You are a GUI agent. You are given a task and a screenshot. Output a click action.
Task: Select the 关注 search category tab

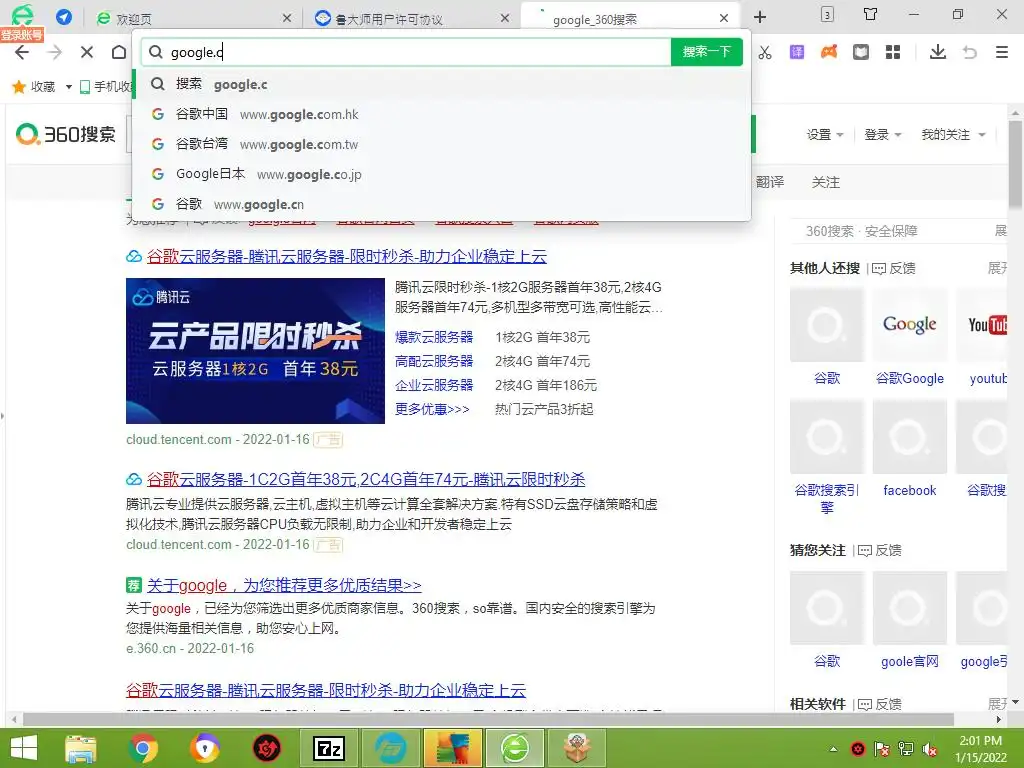pyautogui.click(x=825, y=182)
